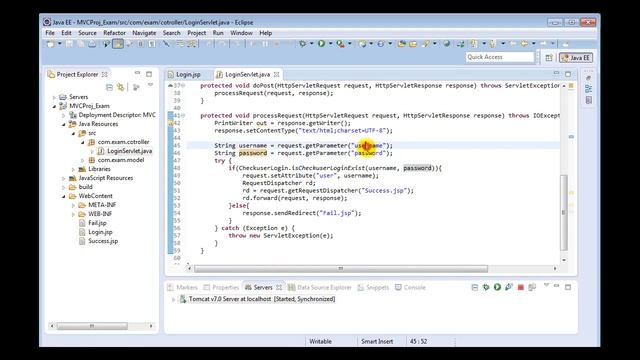The height and width of the screenshot is (360, 640).
Task: Minimize the editor area with its minimize icon
Action: coord(556,73)
